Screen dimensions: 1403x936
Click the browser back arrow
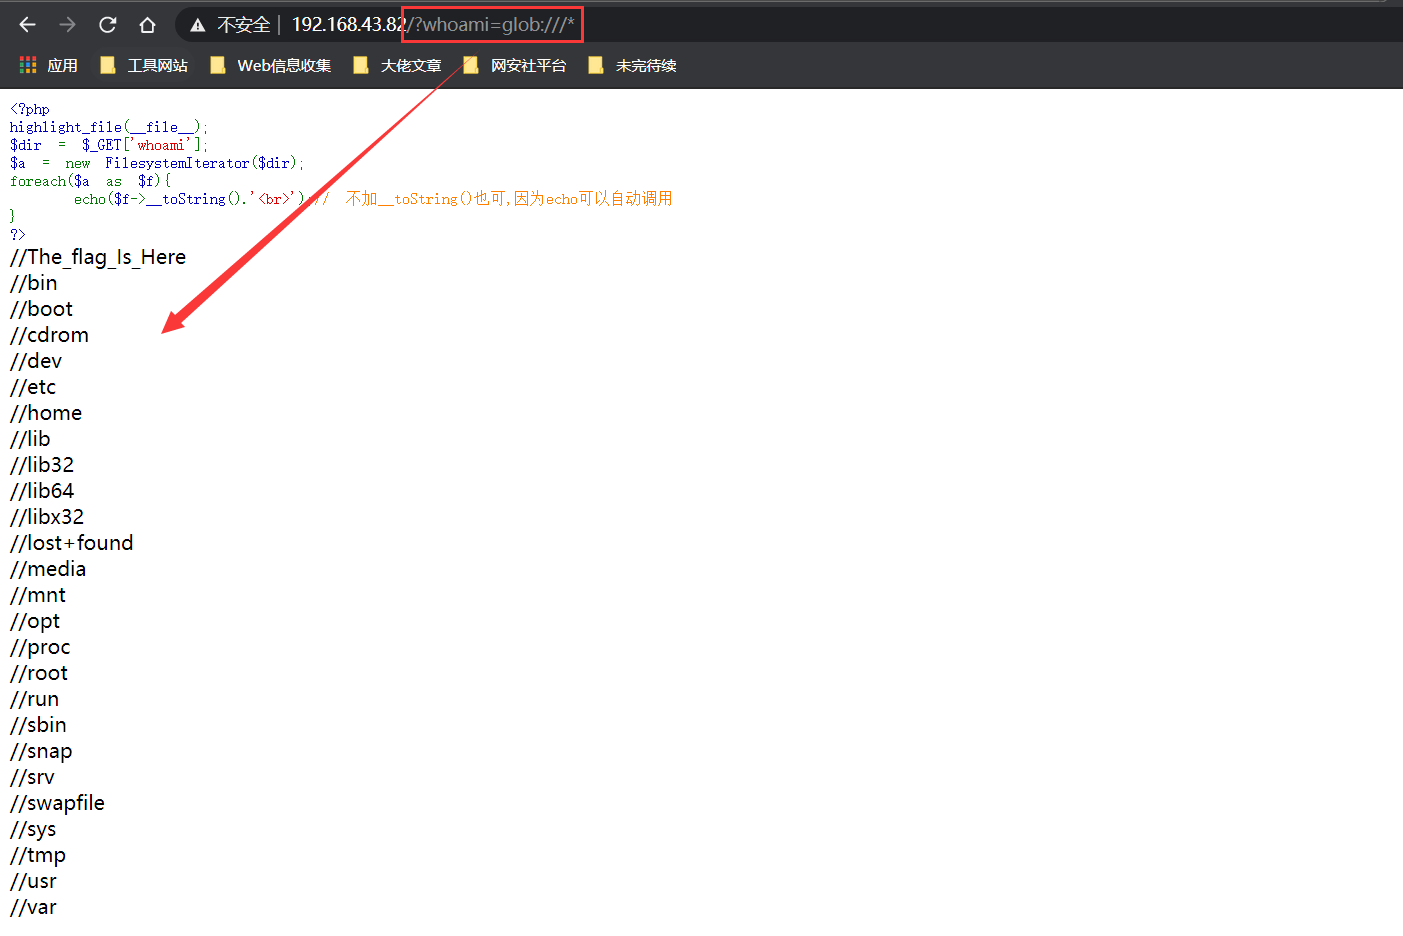28,25
